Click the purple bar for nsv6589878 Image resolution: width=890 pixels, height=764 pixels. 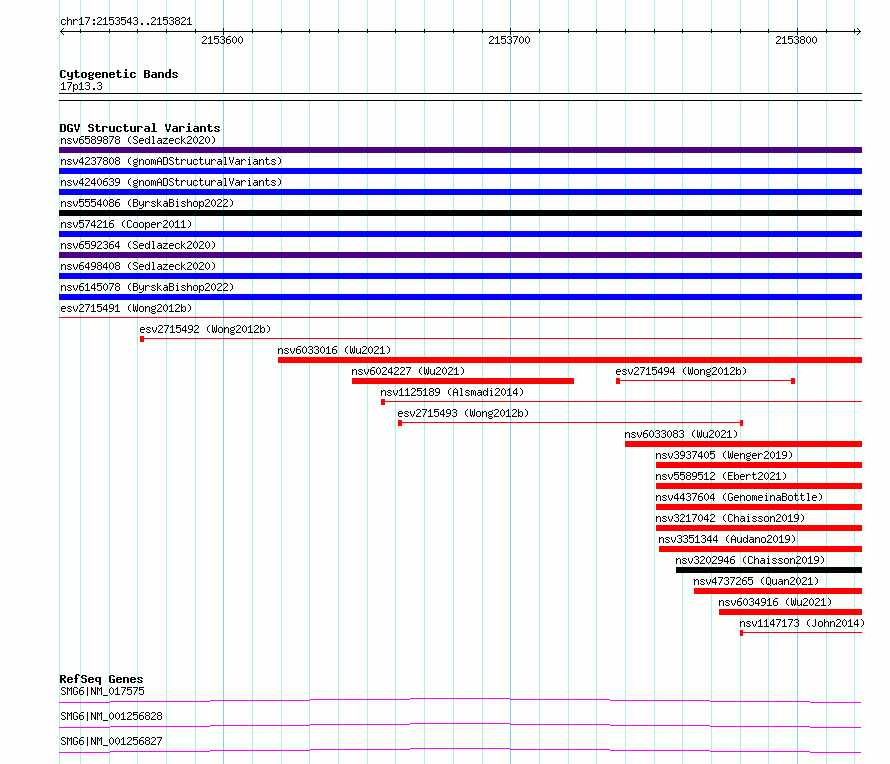(460, 150)
